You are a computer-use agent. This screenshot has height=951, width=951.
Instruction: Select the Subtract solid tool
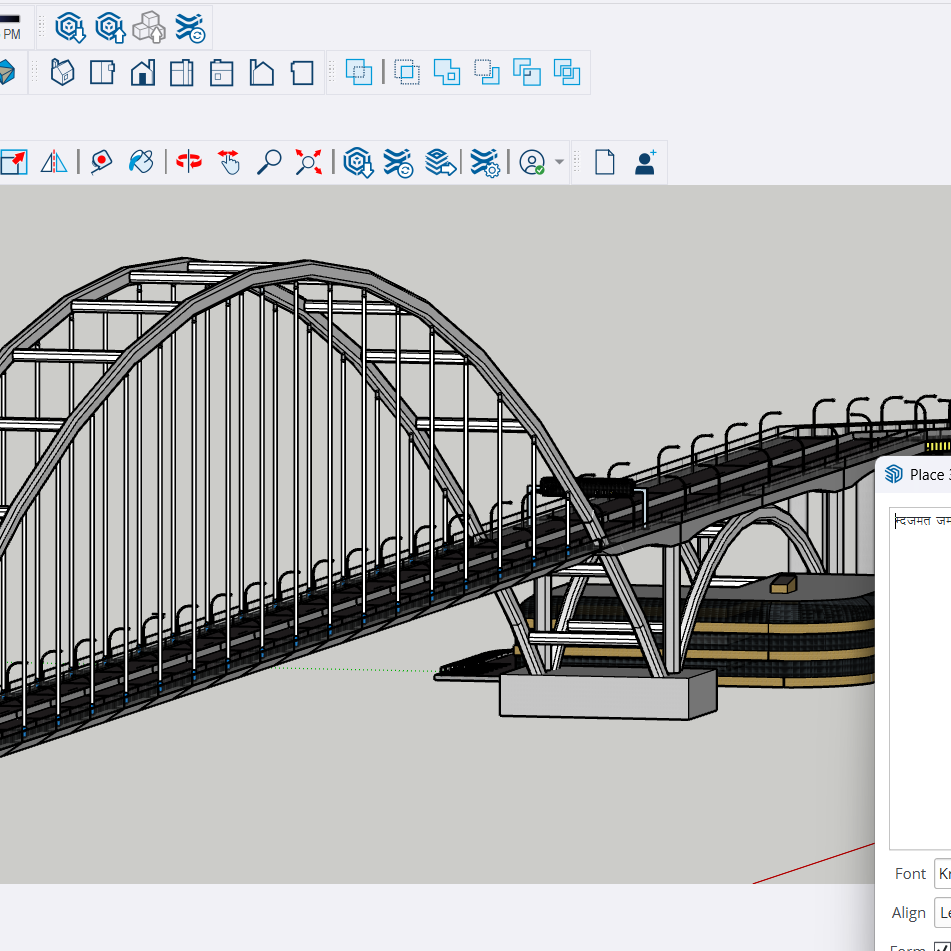[487, 72]
